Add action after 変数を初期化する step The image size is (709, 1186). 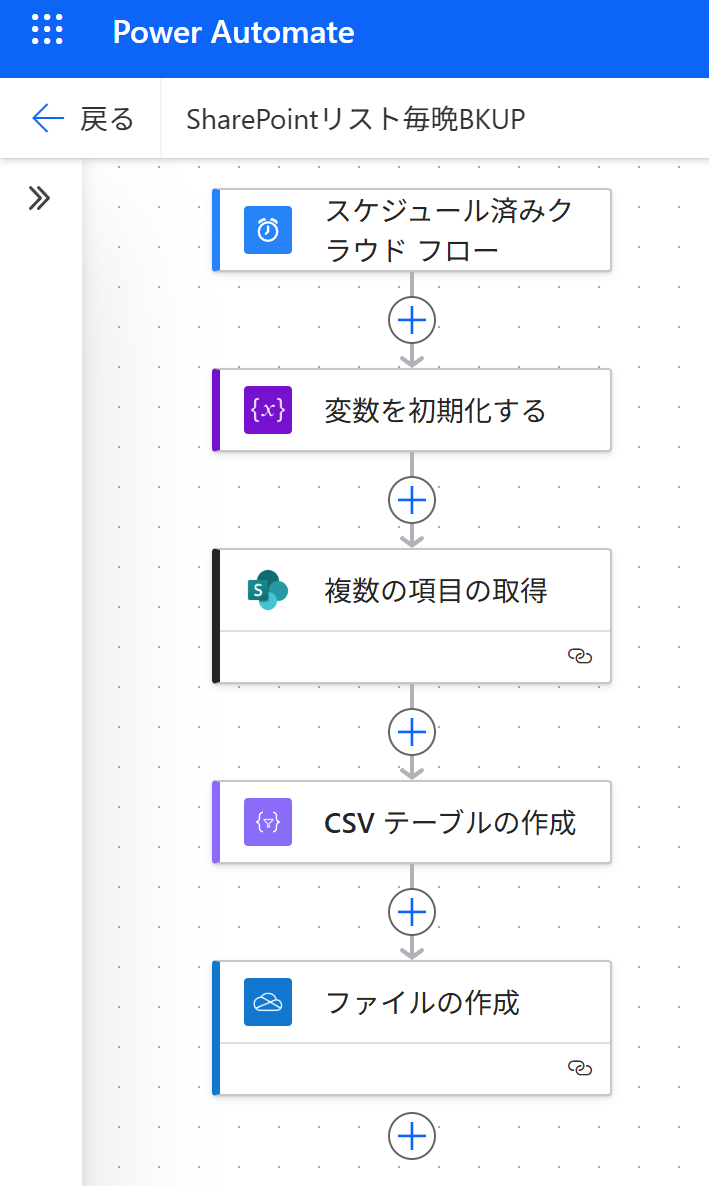coord(412,500)
